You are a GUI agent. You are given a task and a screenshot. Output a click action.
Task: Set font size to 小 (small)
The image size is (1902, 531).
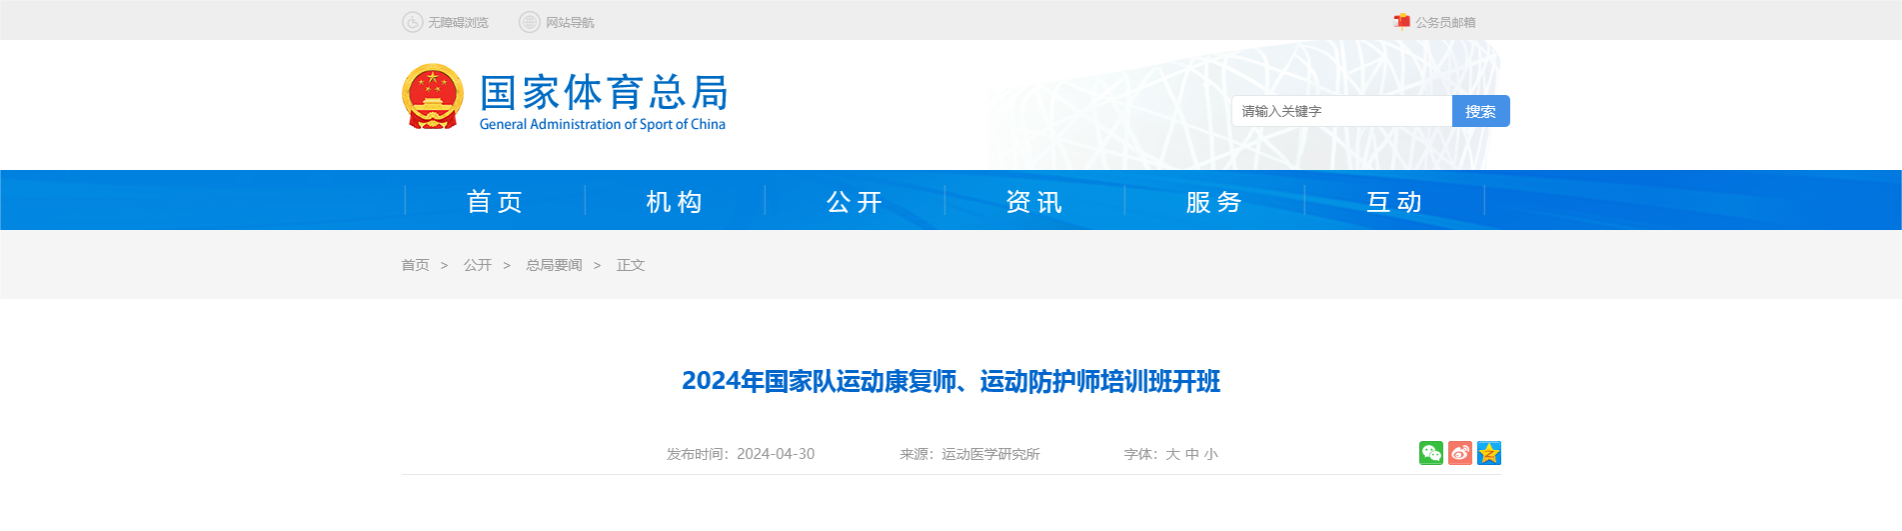coord(1211,454)
